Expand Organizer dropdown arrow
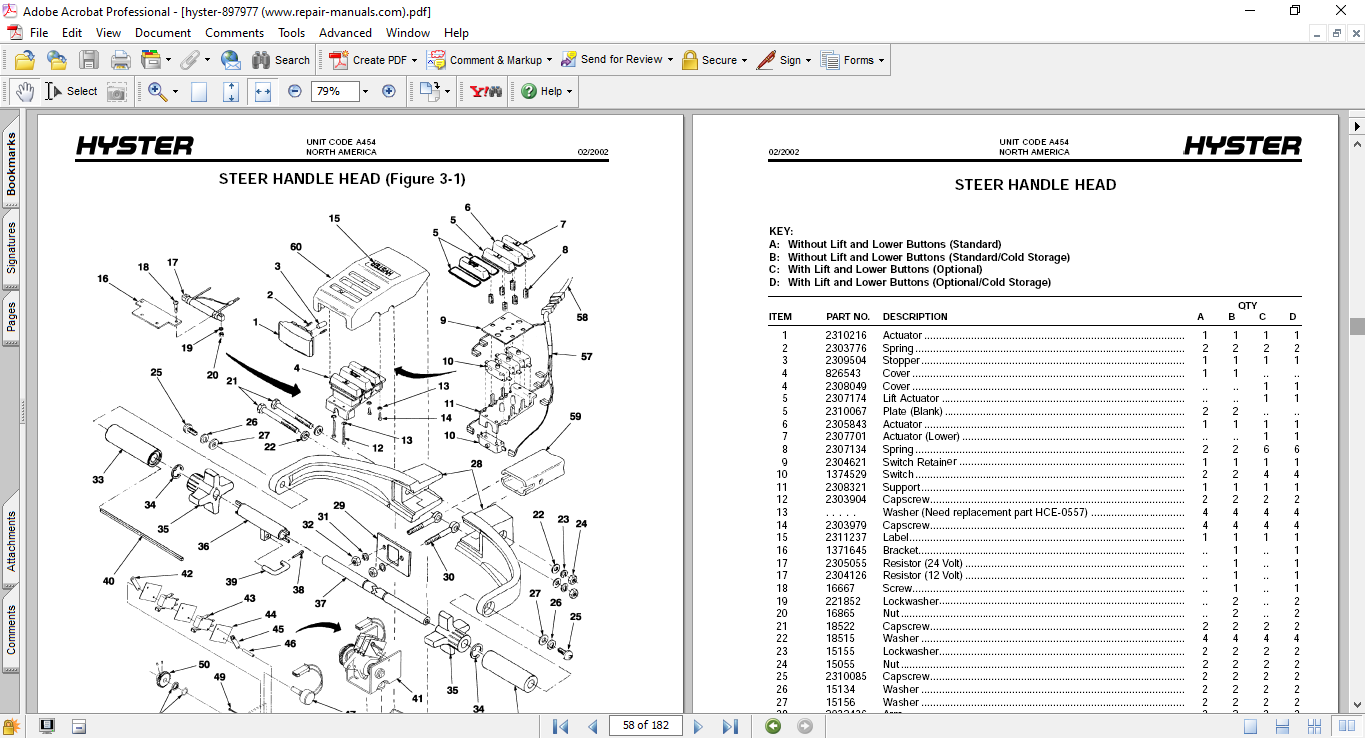 [x=168, y=60]
